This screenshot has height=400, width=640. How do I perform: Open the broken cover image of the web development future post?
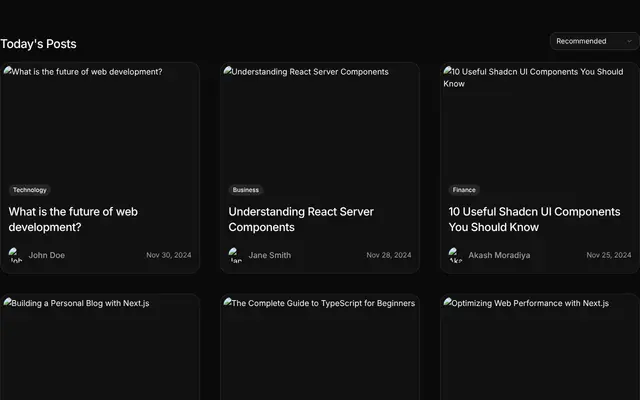(100, 121)
